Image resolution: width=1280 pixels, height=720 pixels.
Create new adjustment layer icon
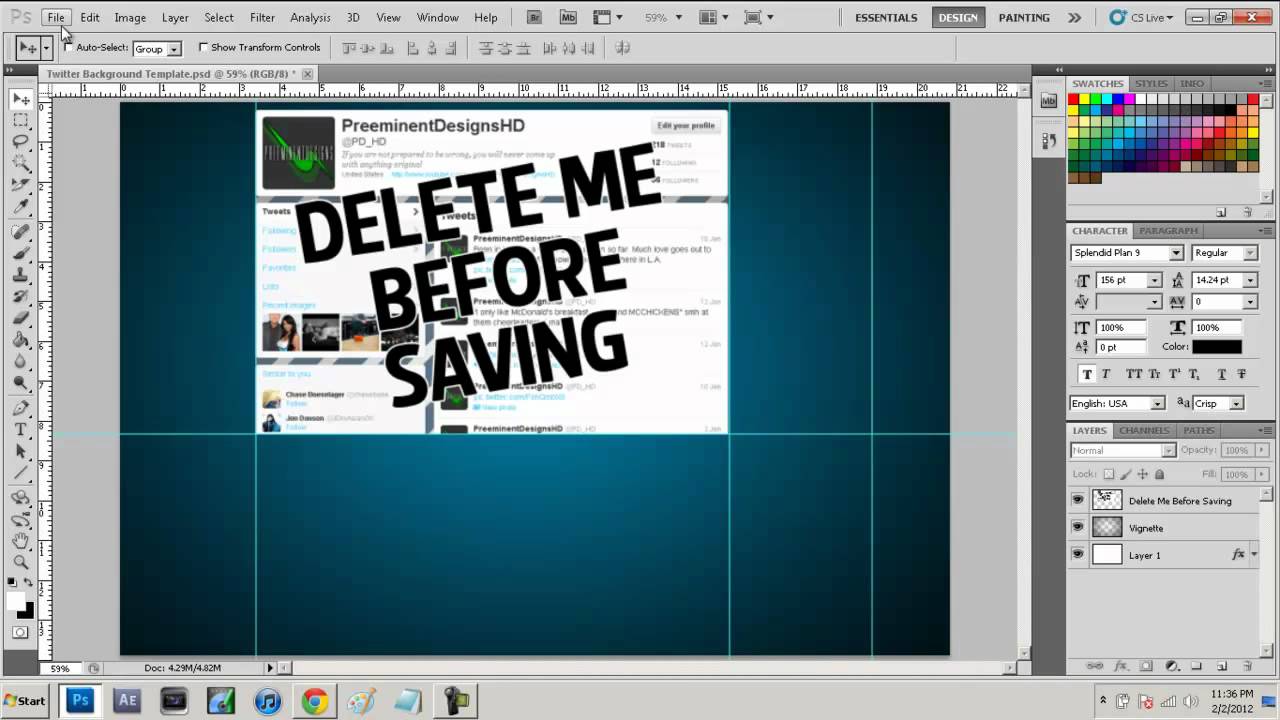pos(1171,666)
